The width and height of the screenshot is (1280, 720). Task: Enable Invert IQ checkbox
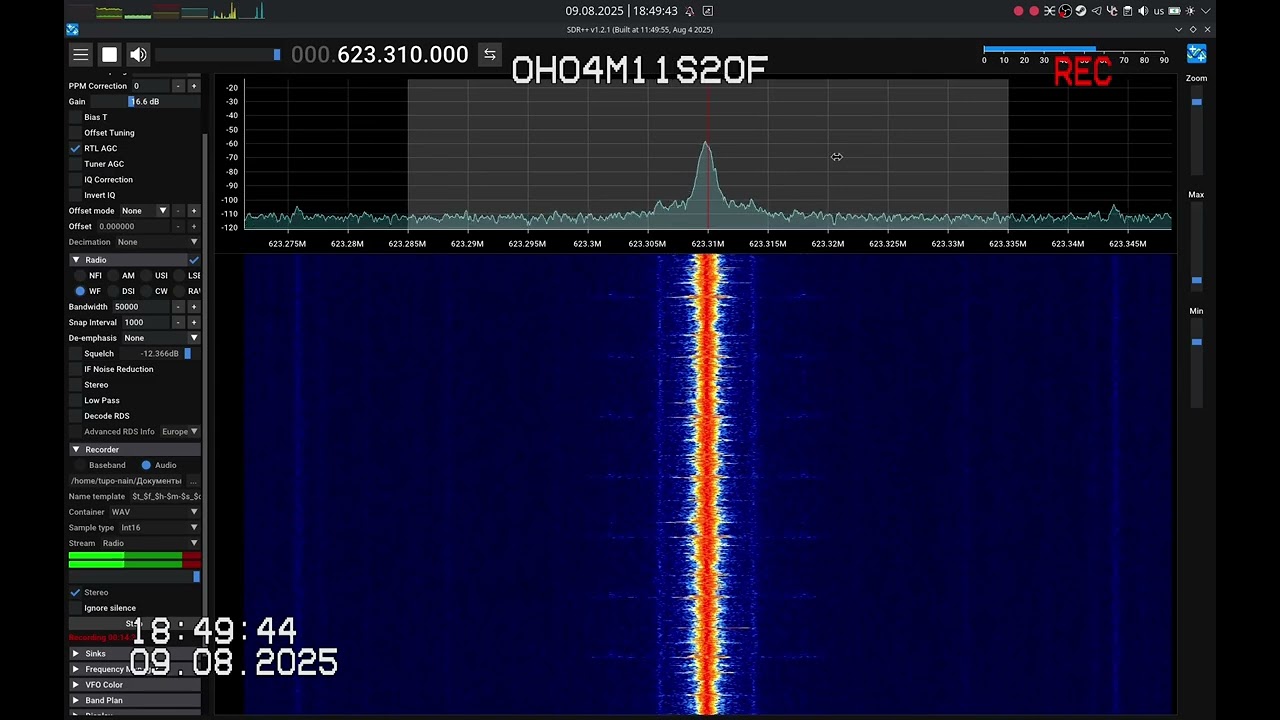75,195
